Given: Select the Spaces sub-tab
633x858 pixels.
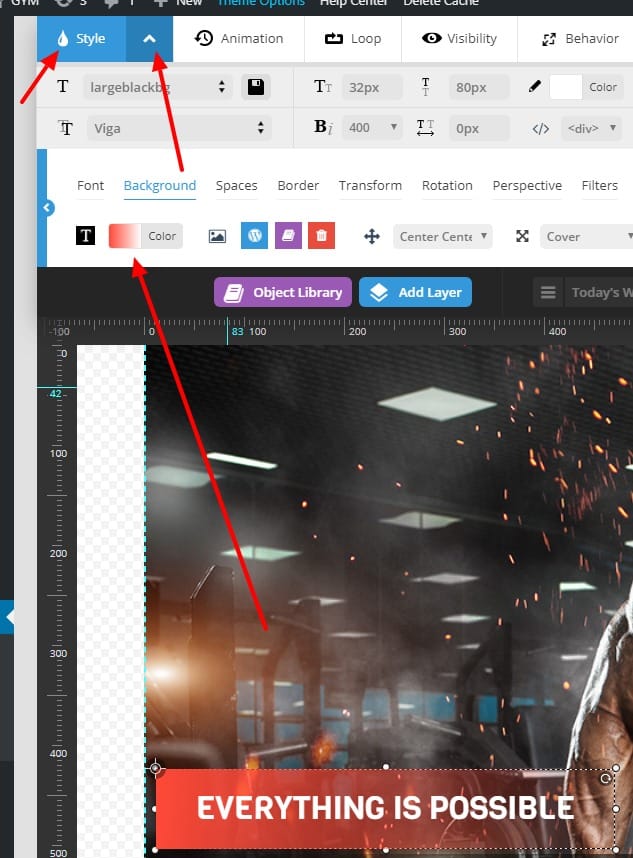Looking at the screenshot, I should pos(236,185).
